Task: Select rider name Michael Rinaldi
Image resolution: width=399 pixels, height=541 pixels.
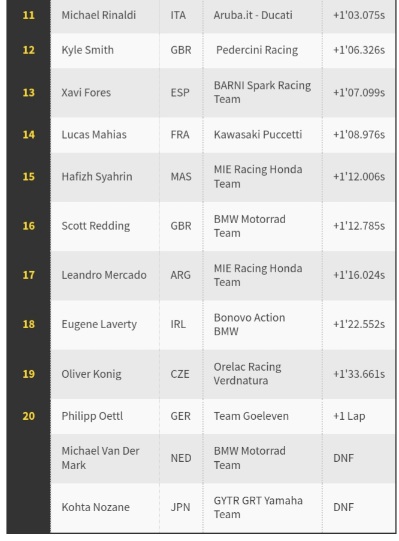Action: pos(99,15)
